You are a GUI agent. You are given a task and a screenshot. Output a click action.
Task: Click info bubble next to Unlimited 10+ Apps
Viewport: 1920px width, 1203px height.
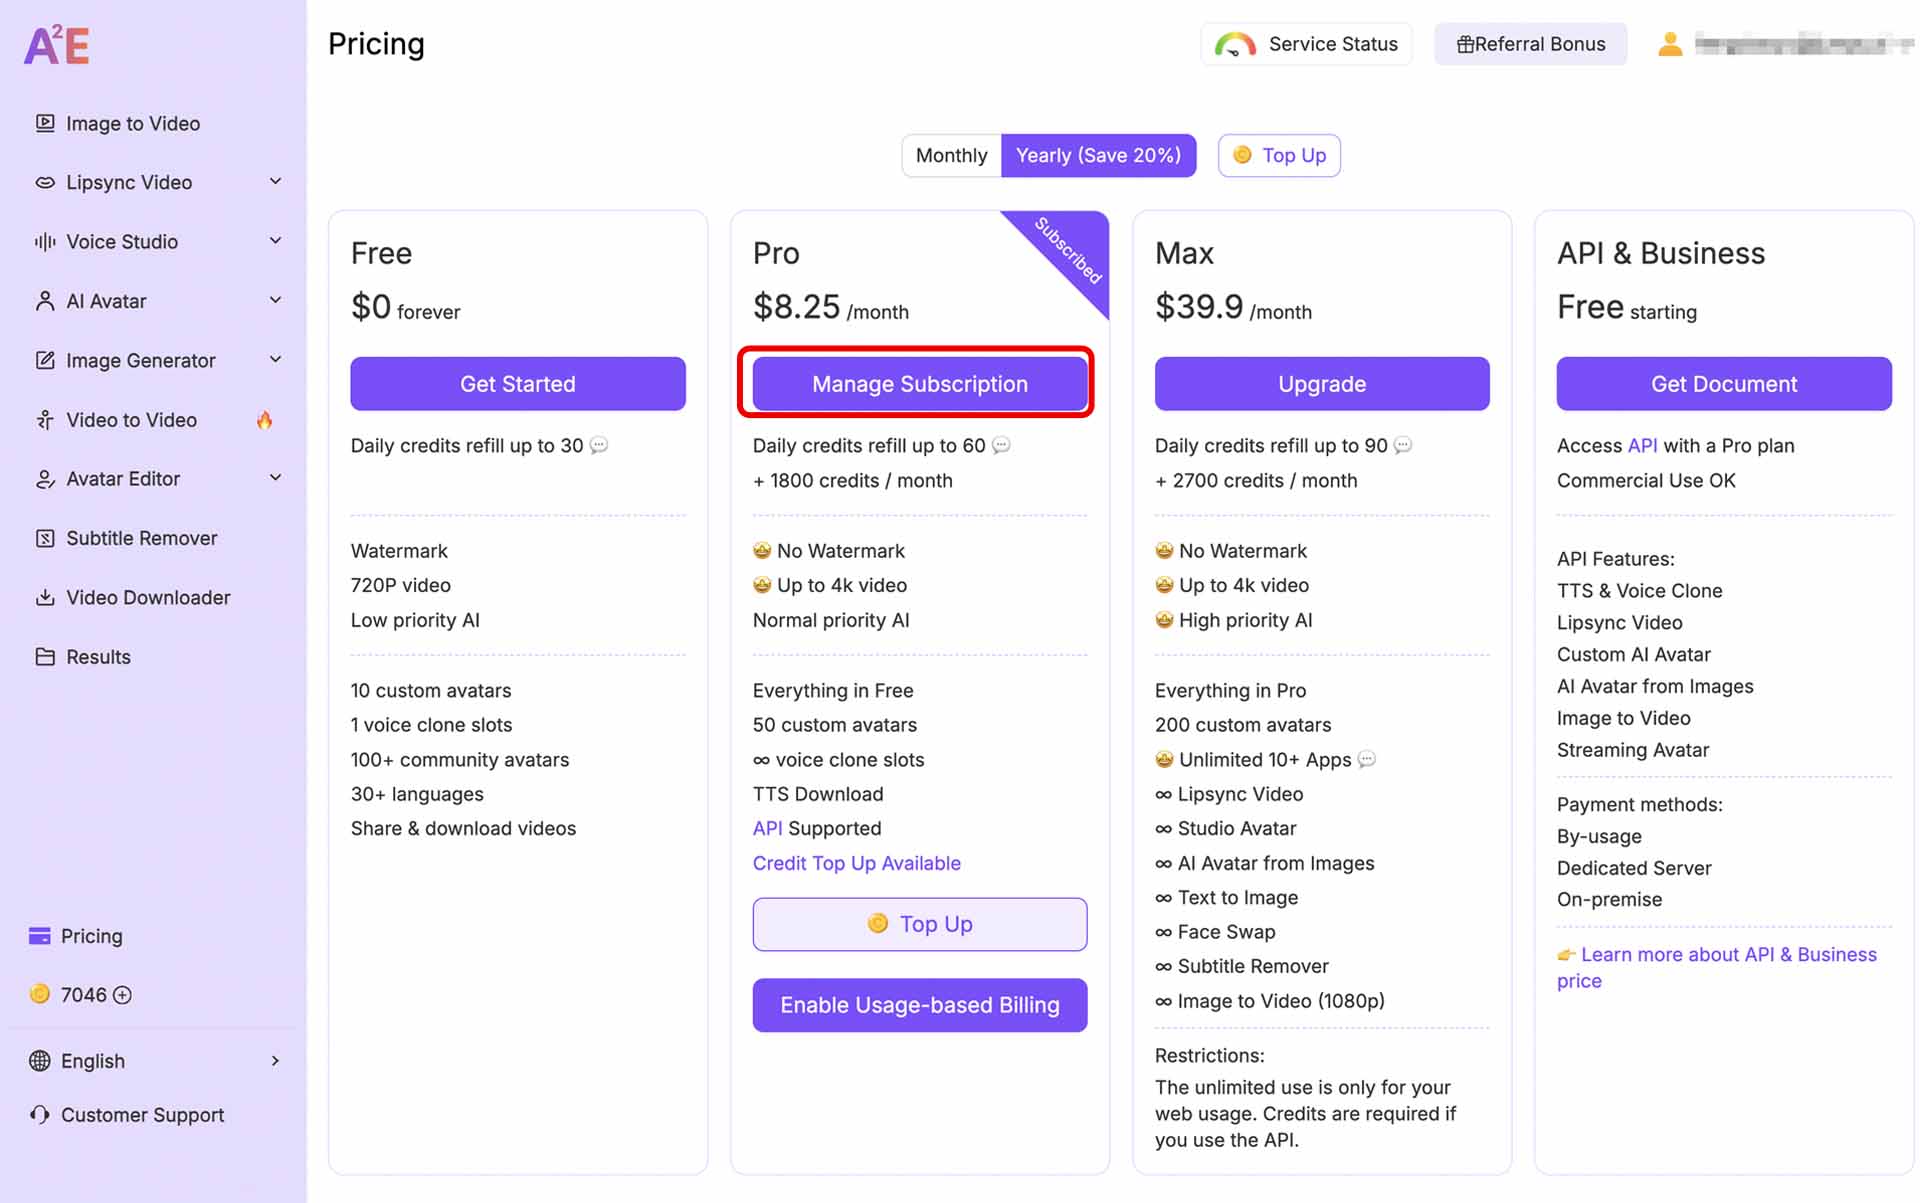(x=1367, y=760)
